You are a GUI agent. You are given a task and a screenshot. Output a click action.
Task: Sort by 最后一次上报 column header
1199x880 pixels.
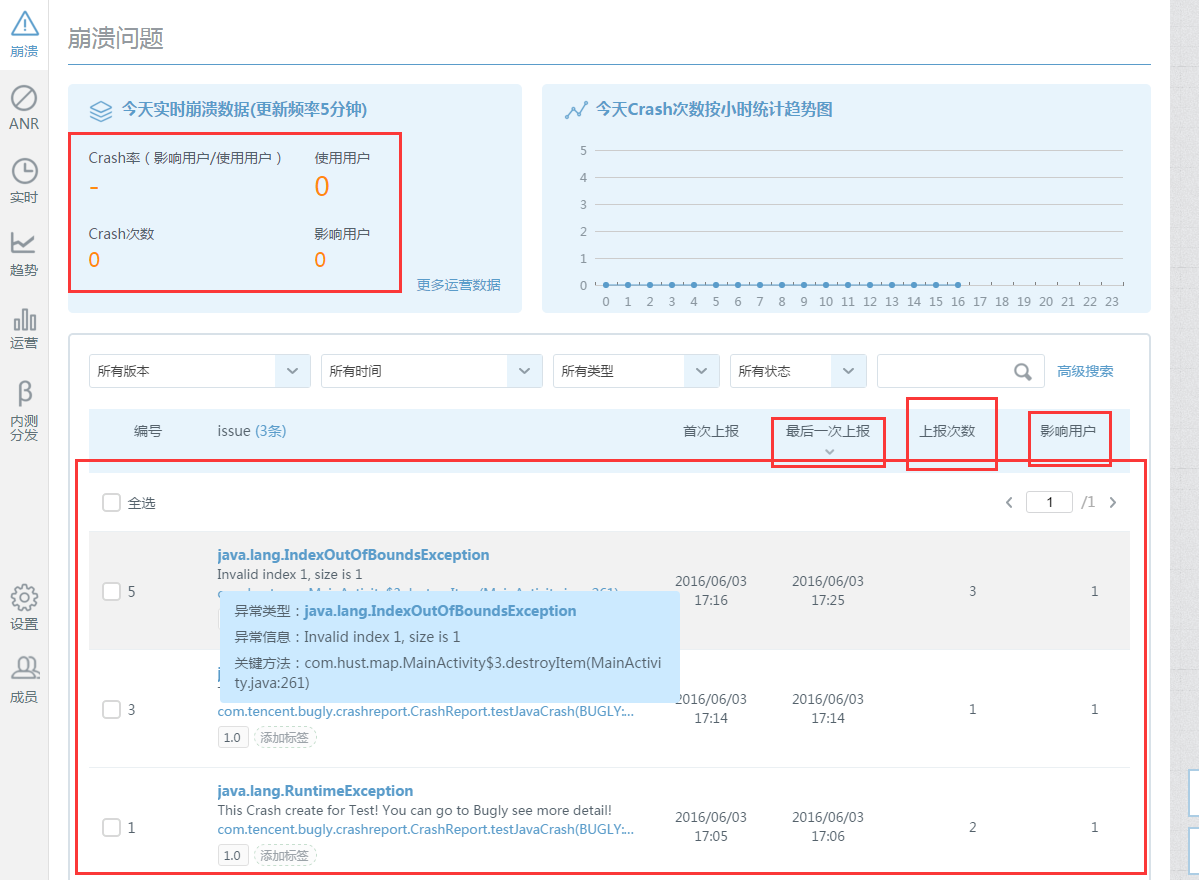coord(827,432)
